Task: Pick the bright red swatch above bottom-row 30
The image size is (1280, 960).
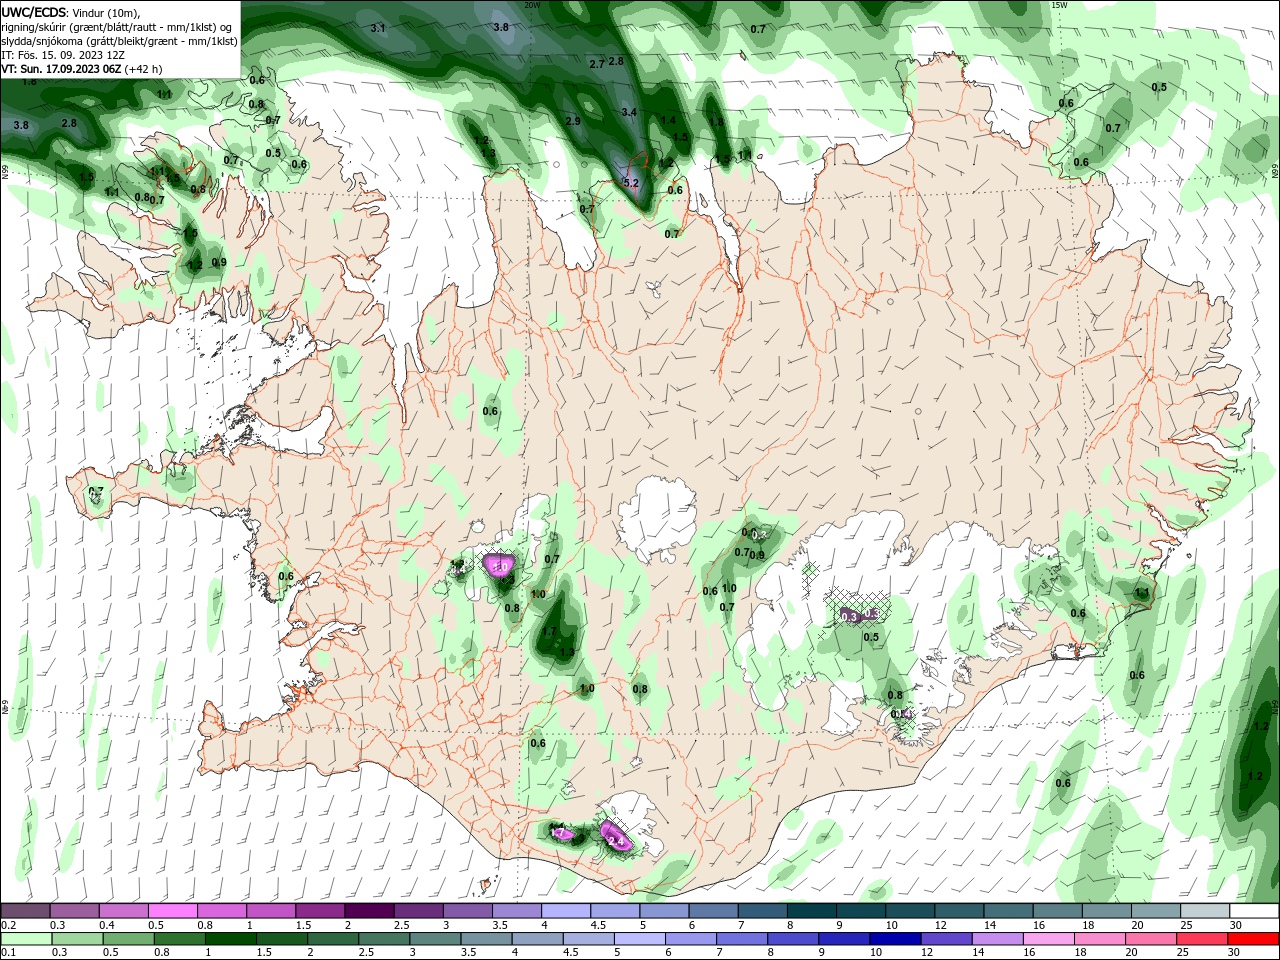Action: pyautogui.click(x=1253, y=939)
